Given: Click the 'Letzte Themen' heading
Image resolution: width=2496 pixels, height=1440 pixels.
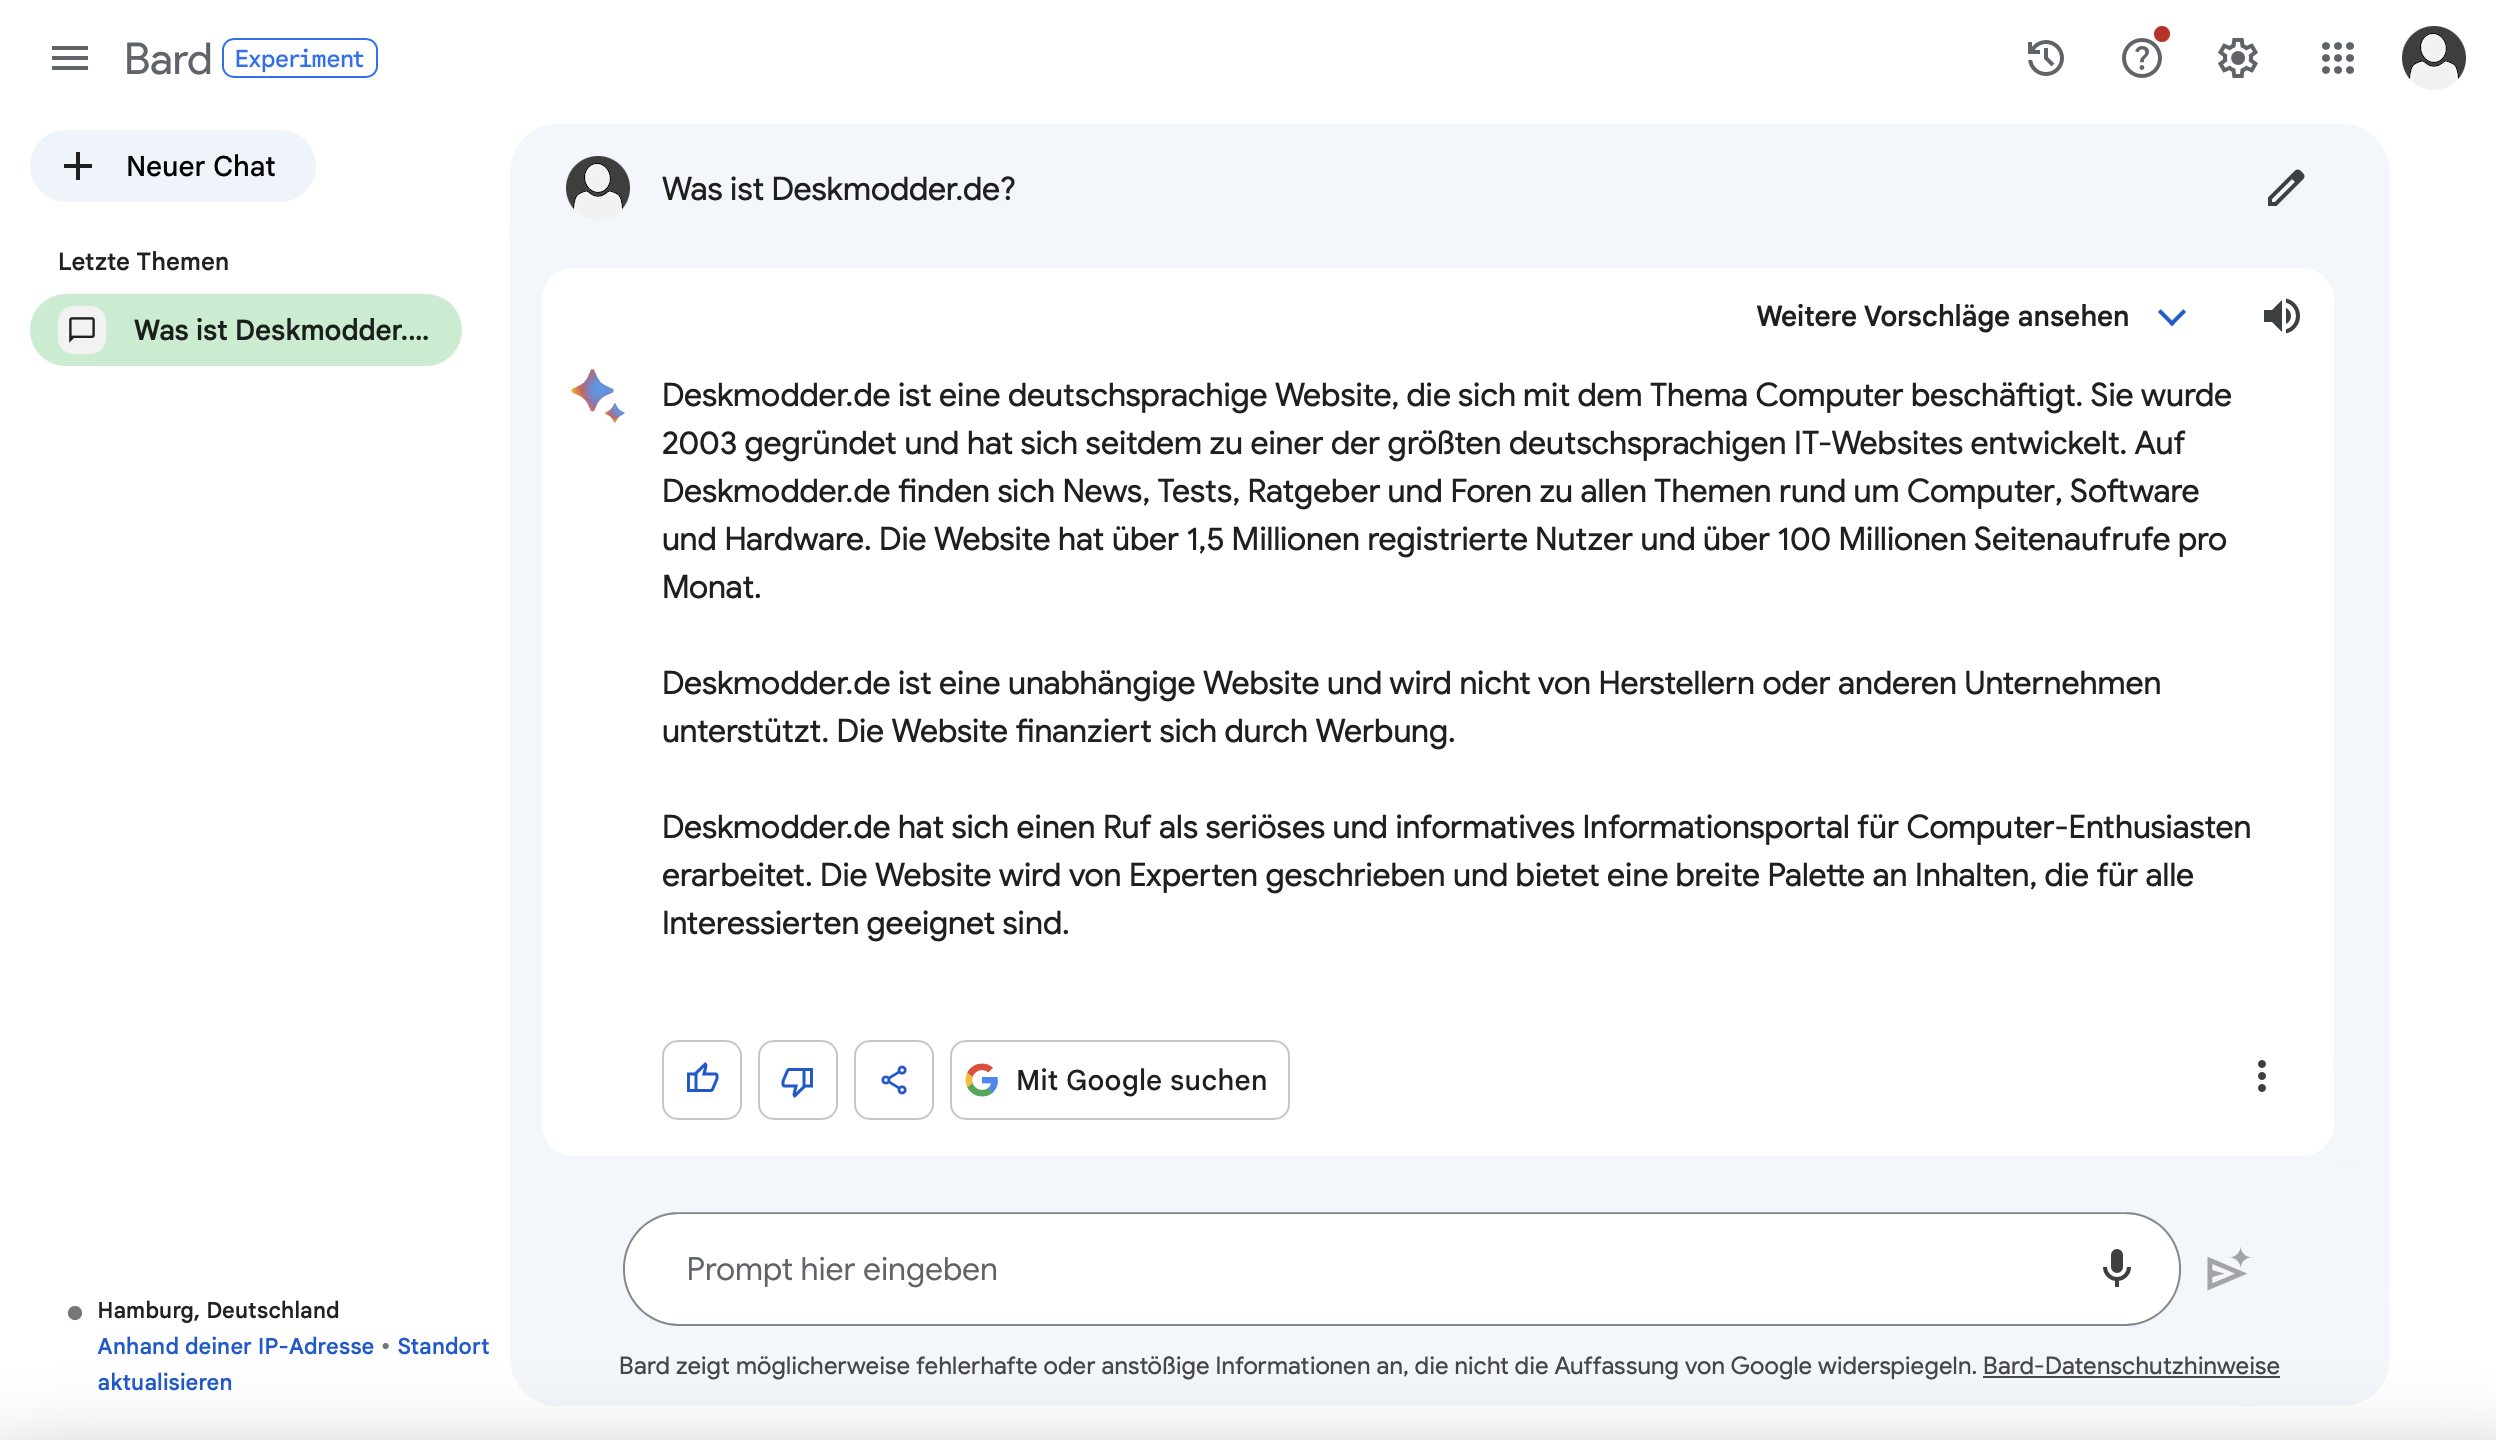Looking at the screenshot, I should pos(143,261).
